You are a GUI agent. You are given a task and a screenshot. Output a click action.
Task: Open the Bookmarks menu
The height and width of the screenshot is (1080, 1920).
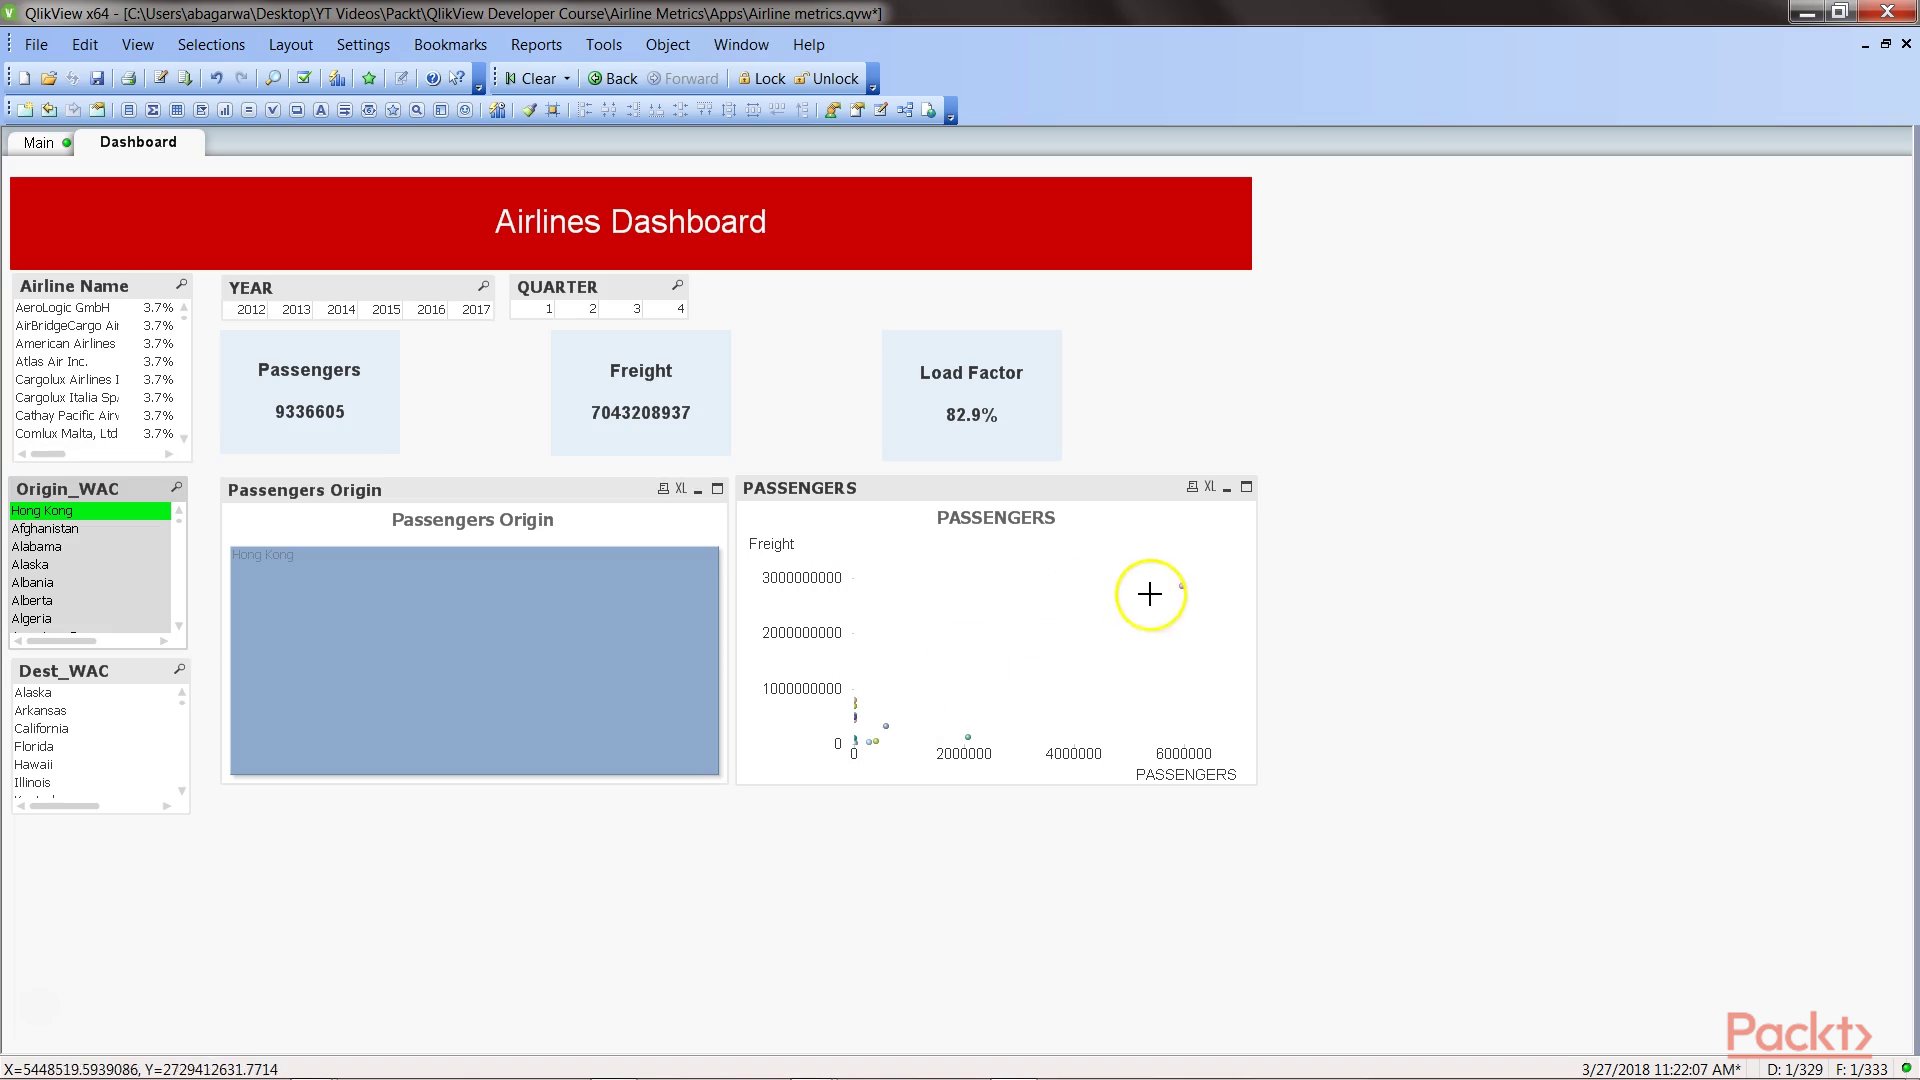point(450,45)
